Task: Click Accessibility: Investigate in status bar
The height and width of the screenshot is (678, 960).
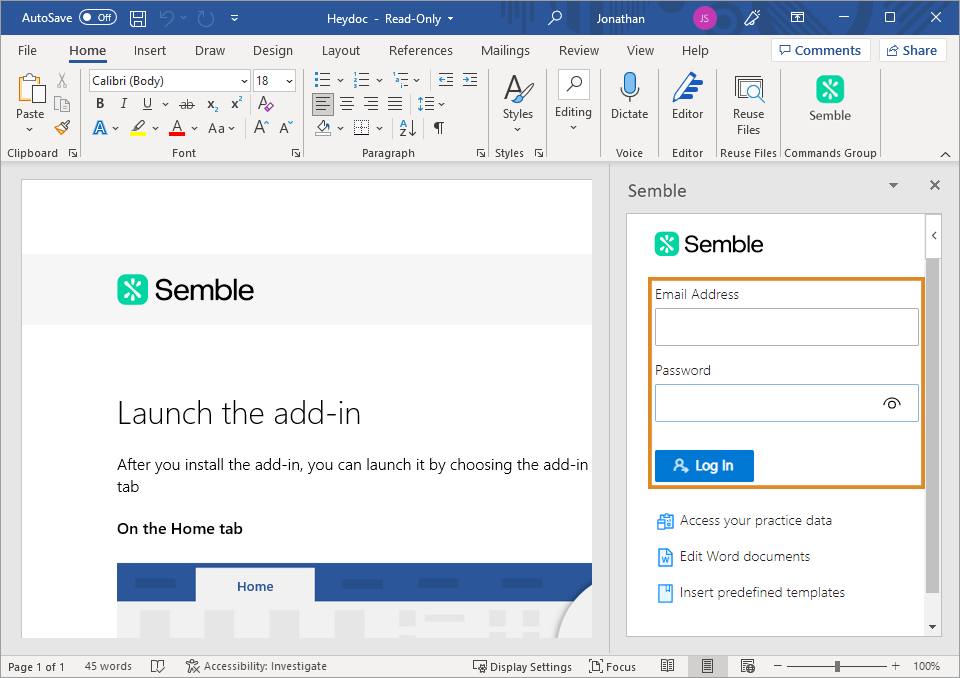Action: click(256, 666)
